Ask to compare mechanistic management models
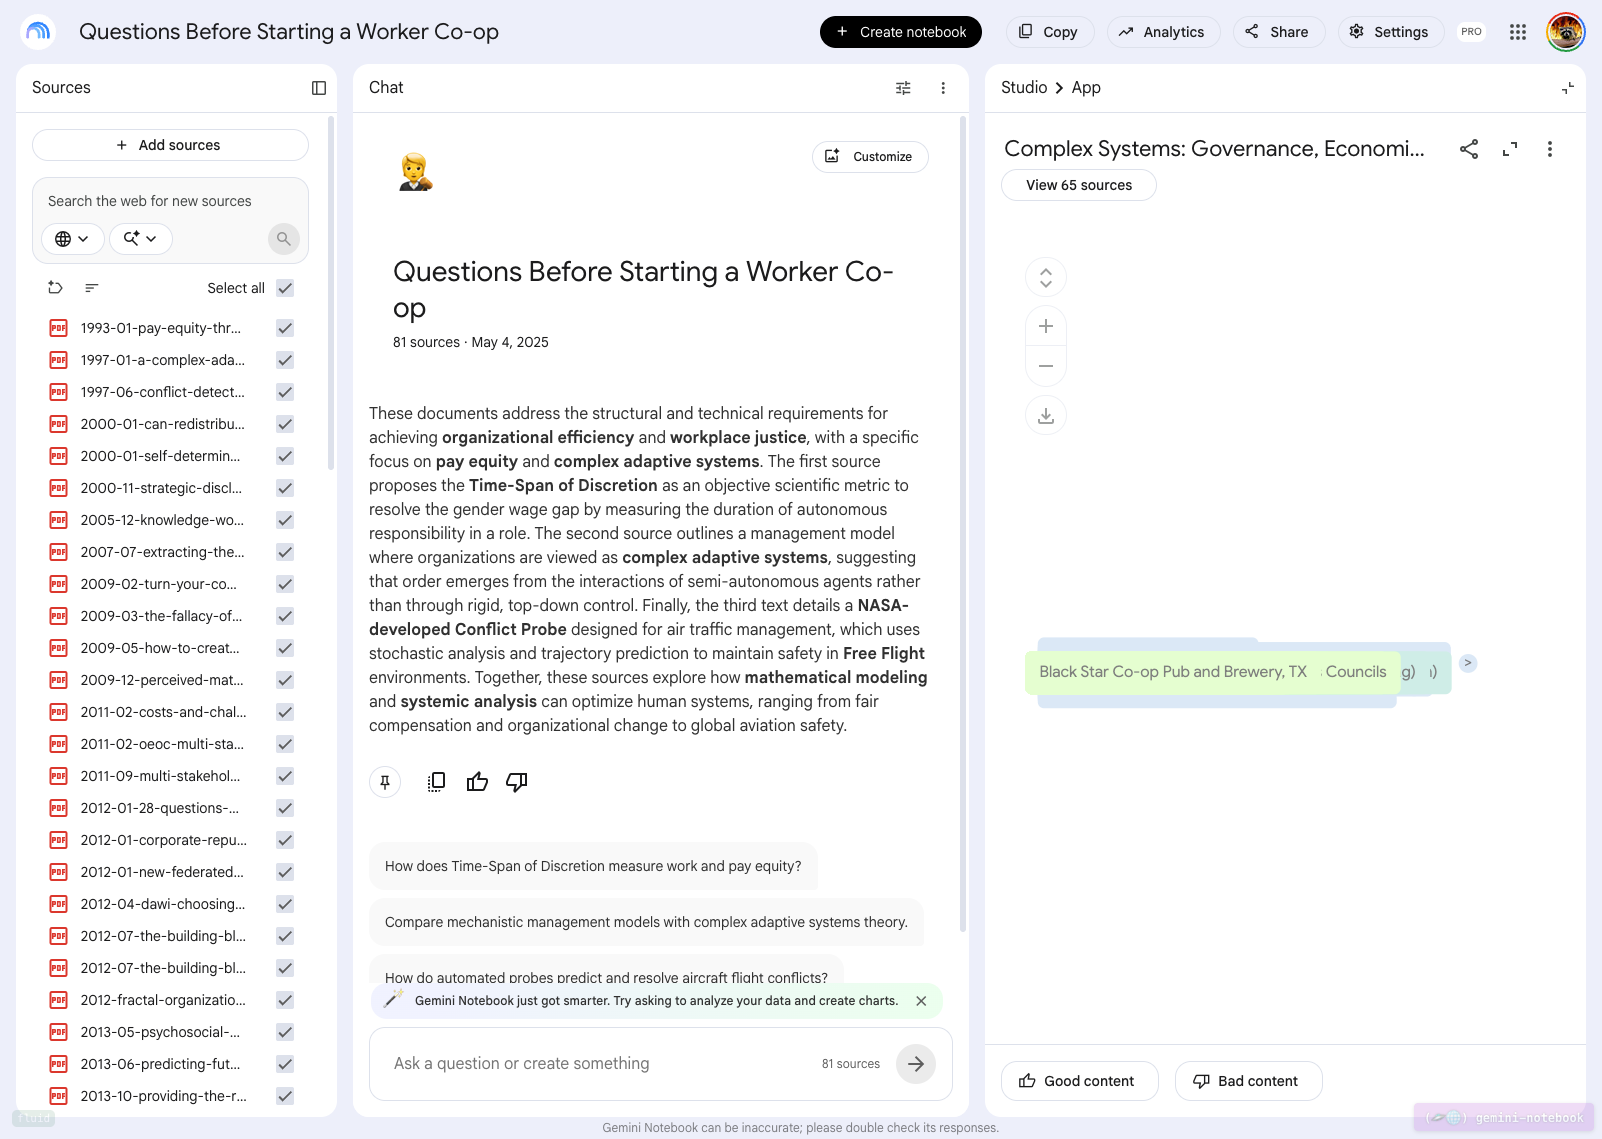1602x1139 pixels. (x=646, y=922)
